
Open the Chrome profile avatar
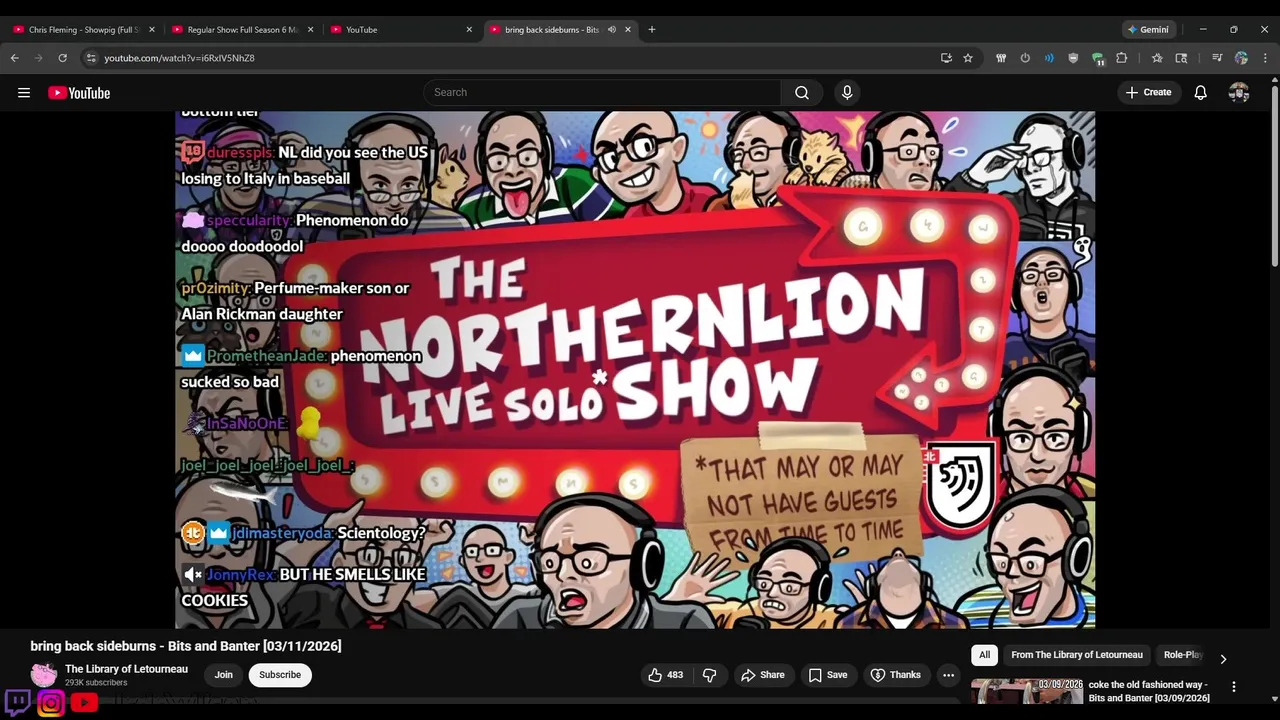1241,58
